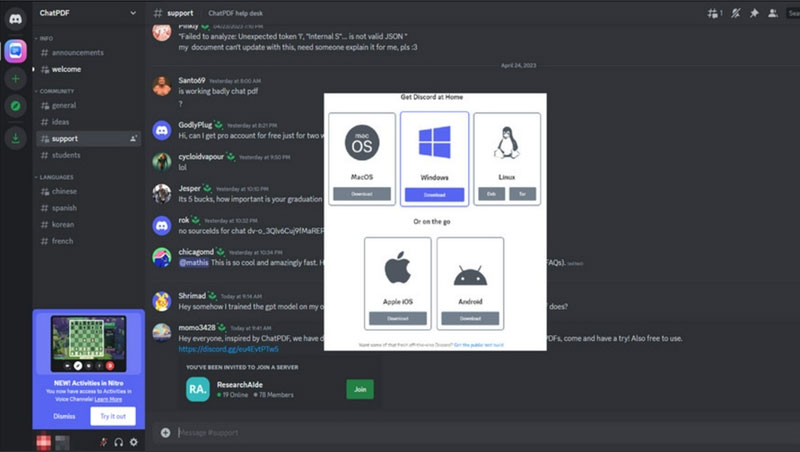Open the Discord home direct messages icon

click(15, 18)
